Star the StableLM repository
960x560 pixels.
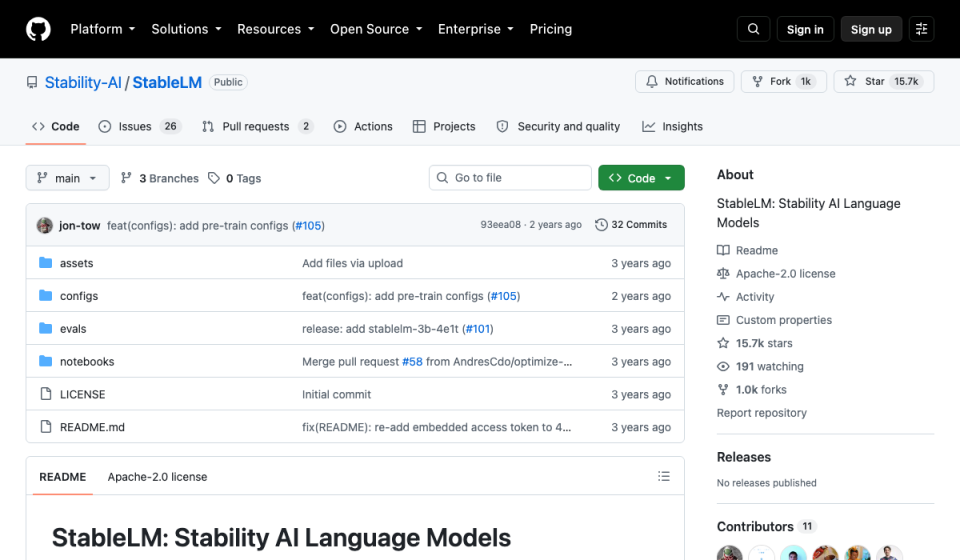point(883,81)
